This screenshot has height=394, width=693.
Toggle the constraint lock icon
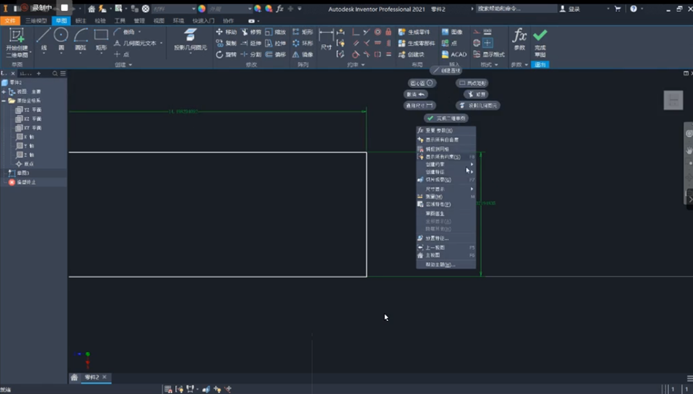click(388, 32)
